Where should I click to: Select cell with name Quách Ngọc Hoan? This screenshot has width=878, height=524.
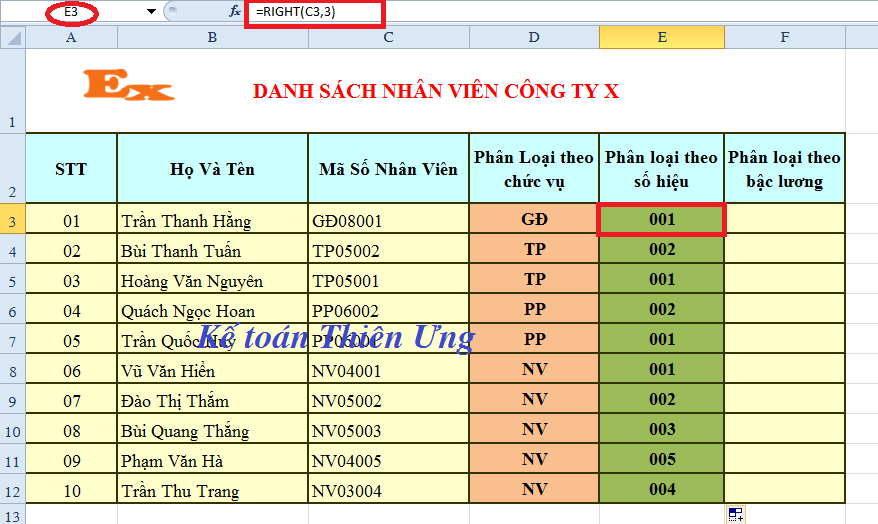coord(212,308)
